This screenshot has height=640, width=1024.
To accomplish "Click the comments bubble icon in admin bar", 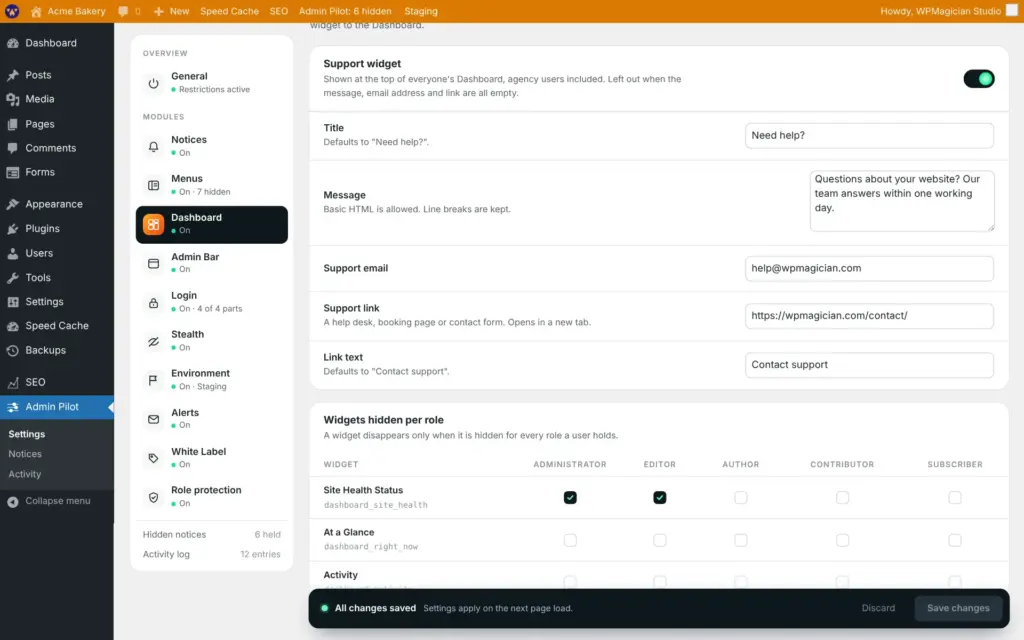I will (123, 11).
